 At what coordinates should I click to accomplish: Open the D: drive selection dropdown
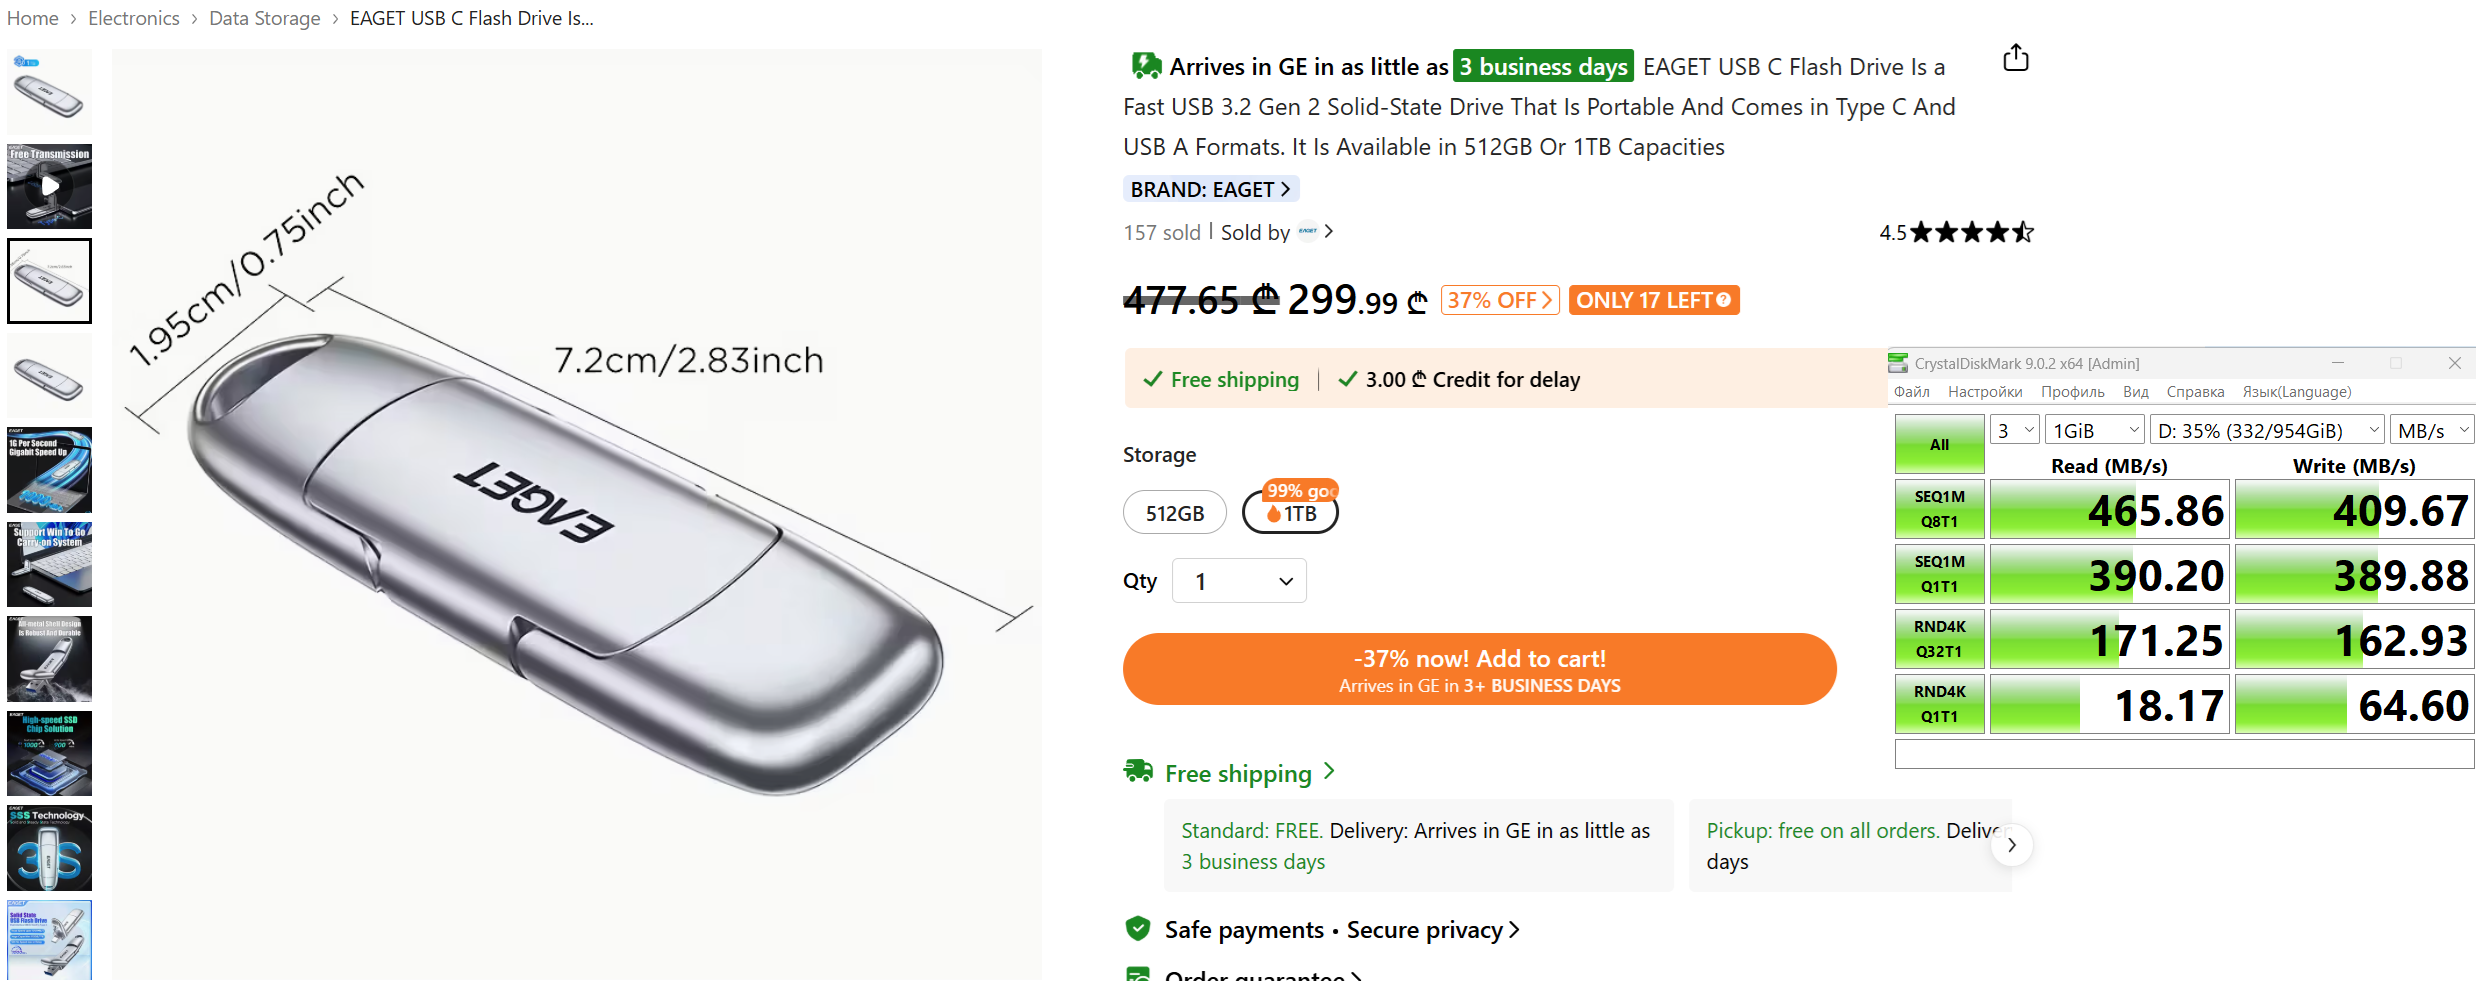[2266, 431]
